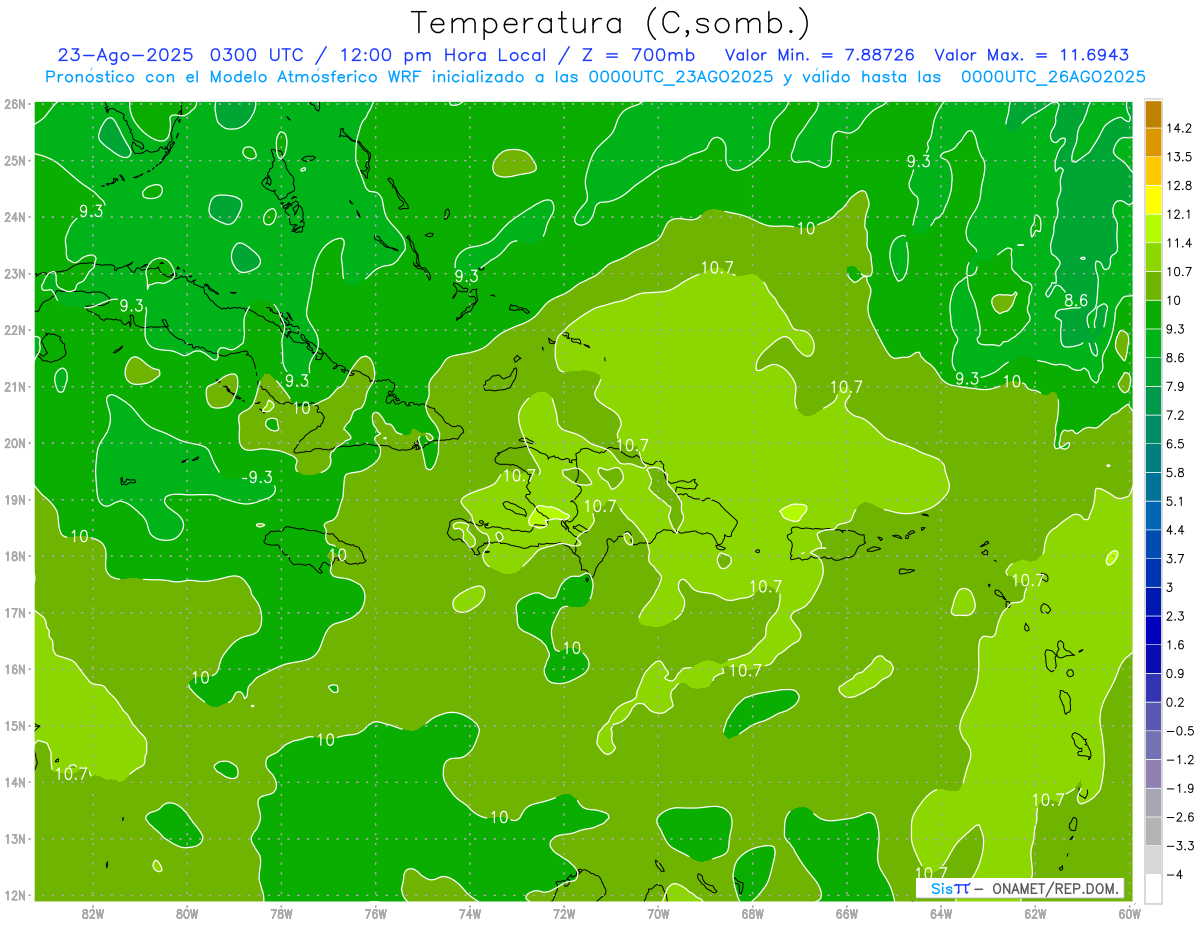
Task: Click the "ONAMET/REP.DOM." credit label
Action: pos(1055,888)
